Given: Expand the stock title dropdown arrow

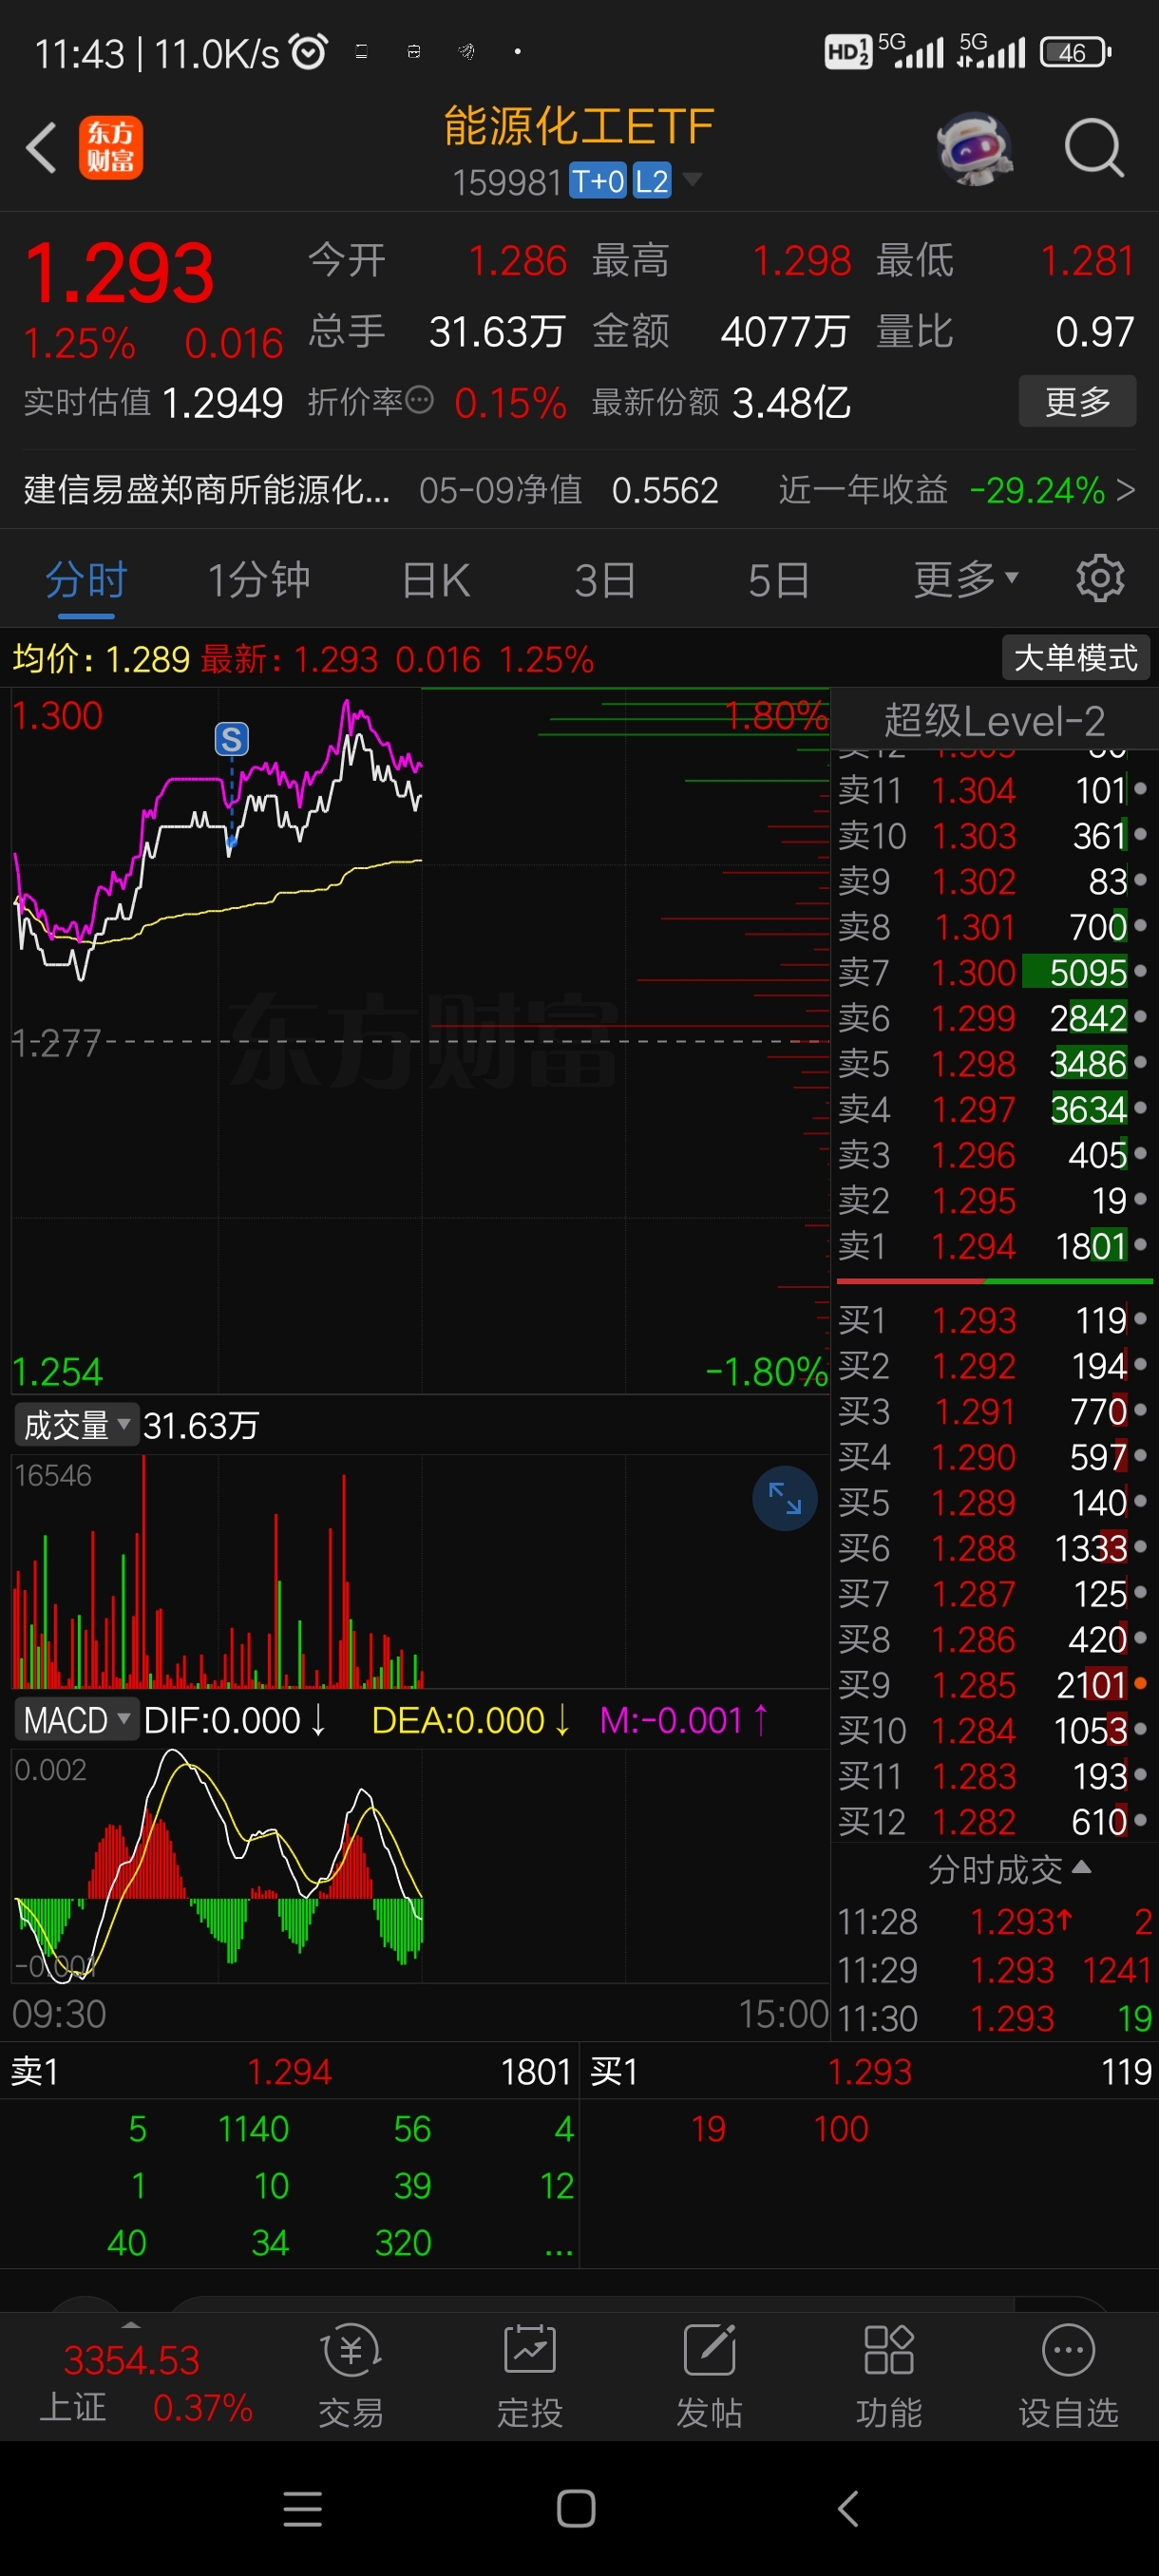Looking at the screenshot, I should [692, 180].
